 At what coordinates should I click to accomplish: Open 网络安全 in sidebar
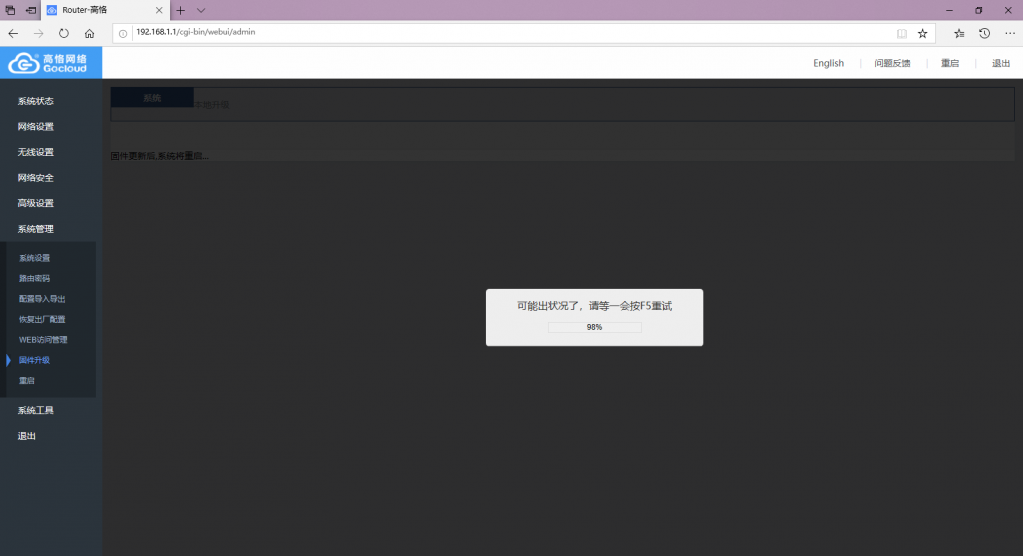click(36, 178)
